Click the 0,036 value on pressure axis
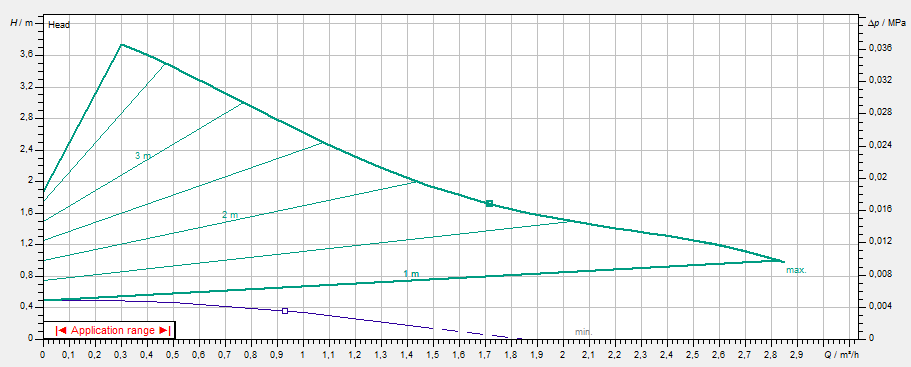Screen dimensions: 911x367 coord(880,48)
